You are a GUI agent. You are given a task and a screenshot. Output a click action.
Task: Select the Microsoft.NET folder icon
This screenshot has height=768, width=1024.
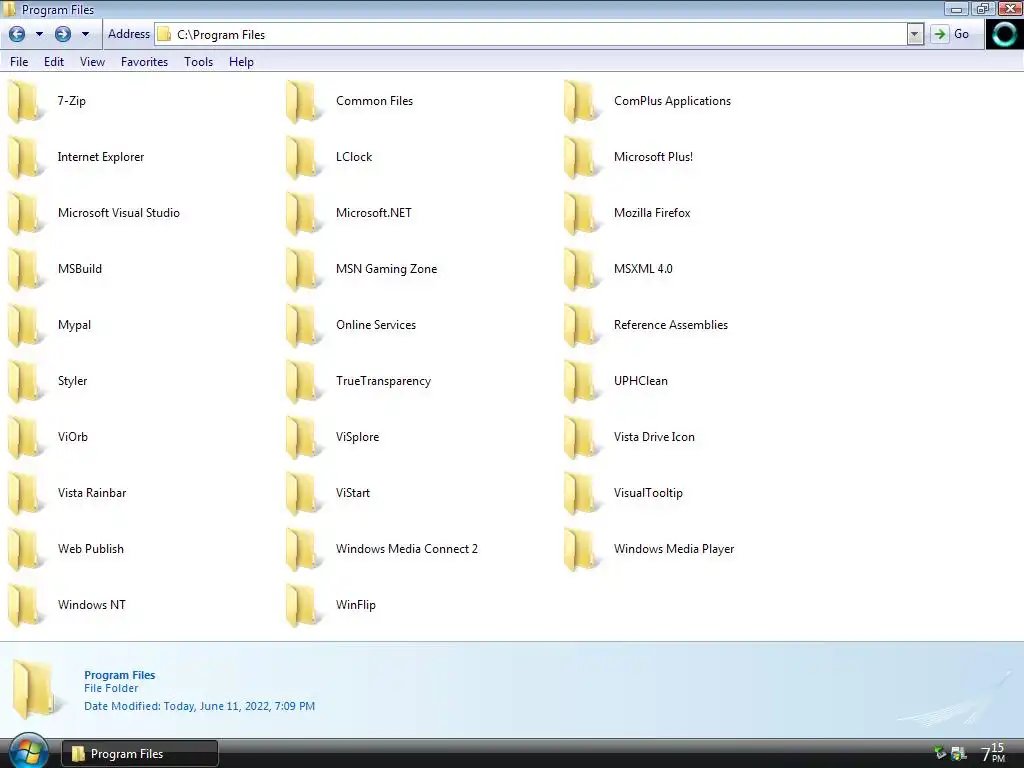(303, 214)
